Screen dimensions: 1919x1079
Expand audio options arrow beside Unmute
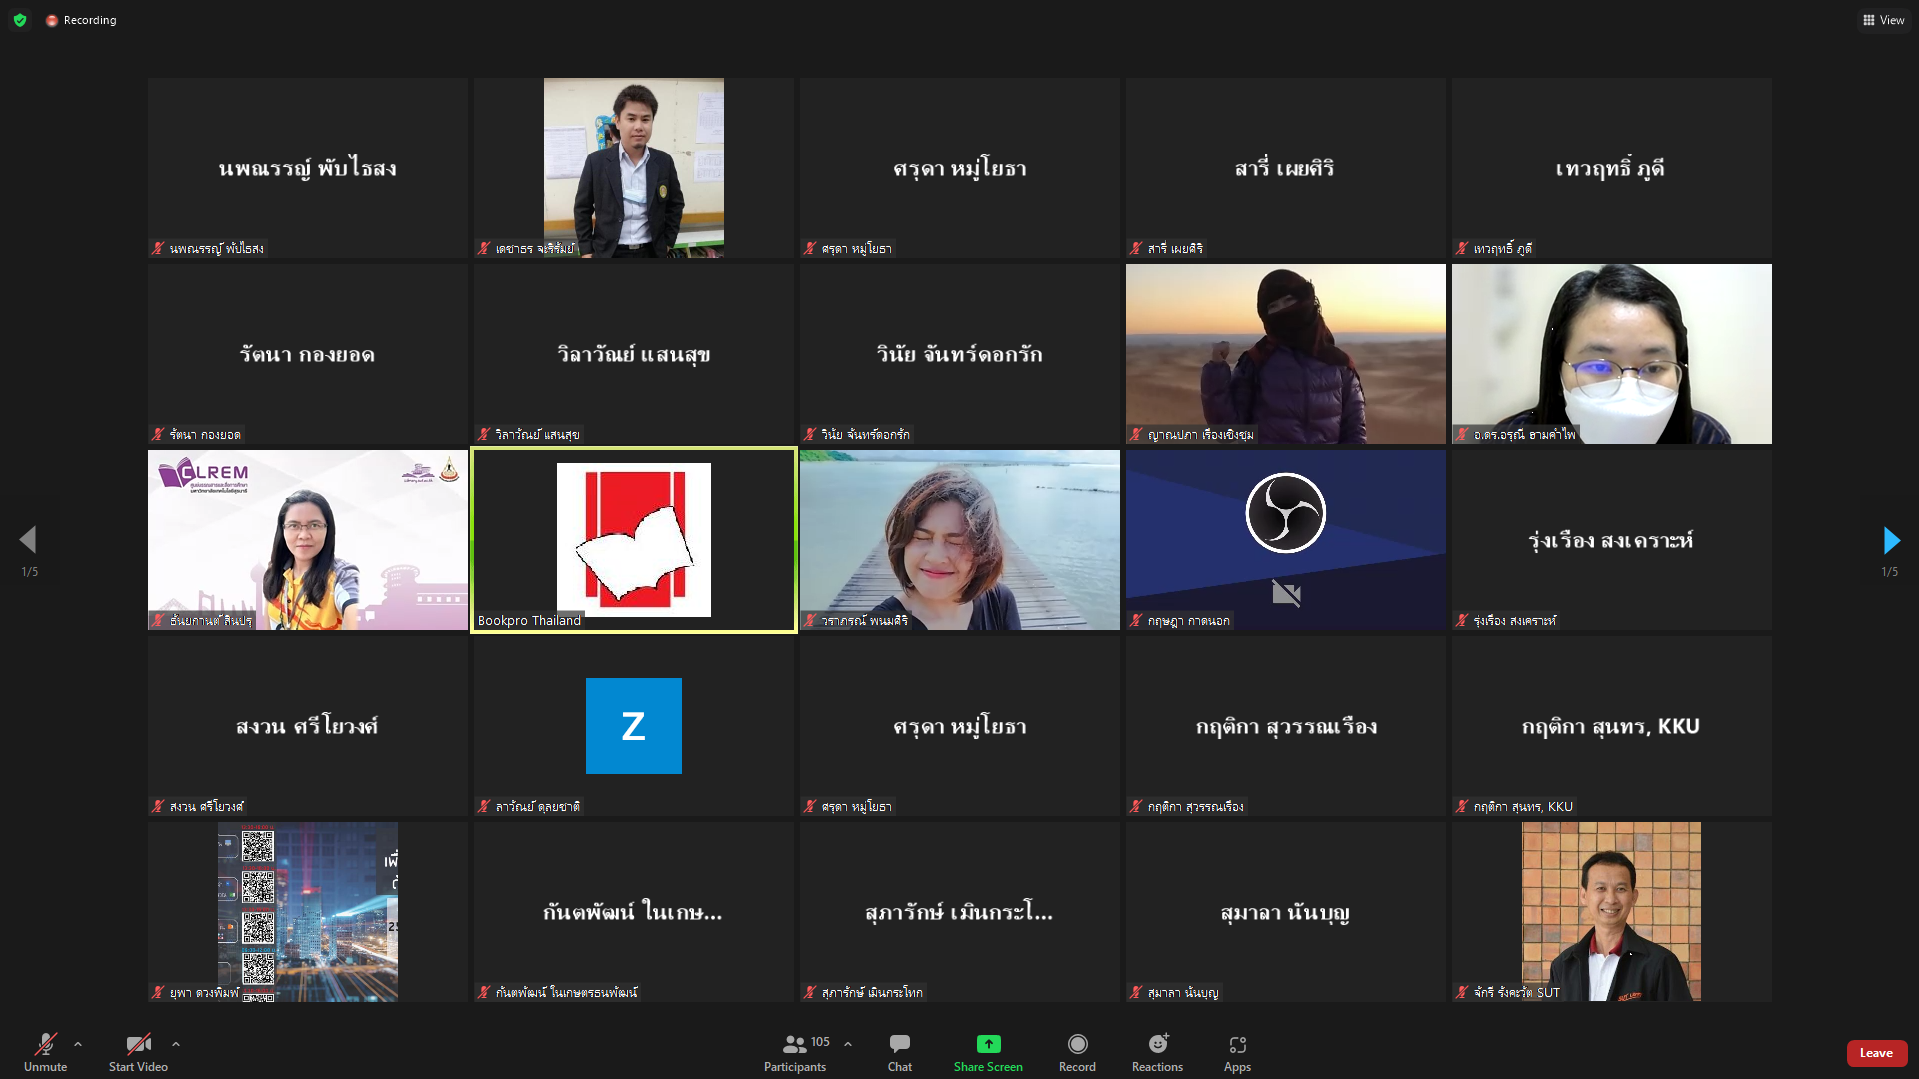(78, 1044)
